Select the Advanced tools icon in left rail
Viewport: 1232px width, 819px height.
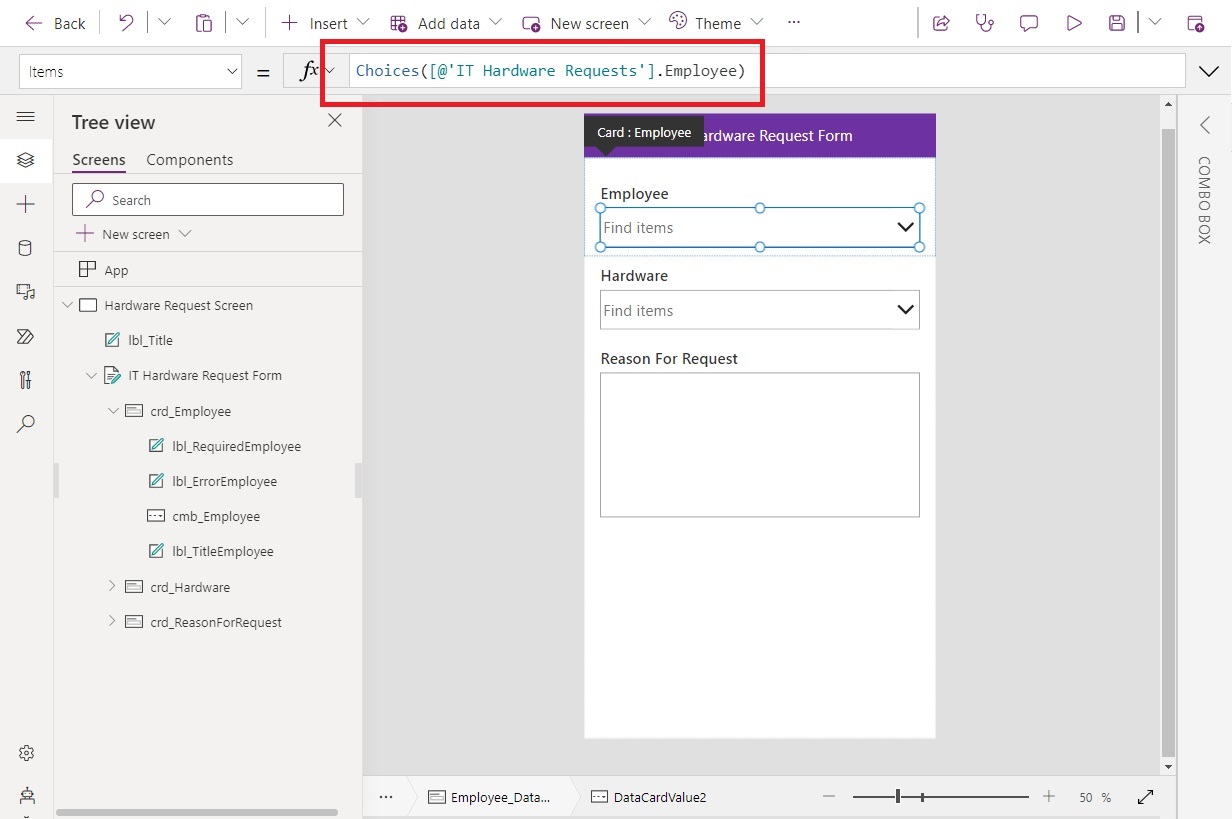point(27,380)
